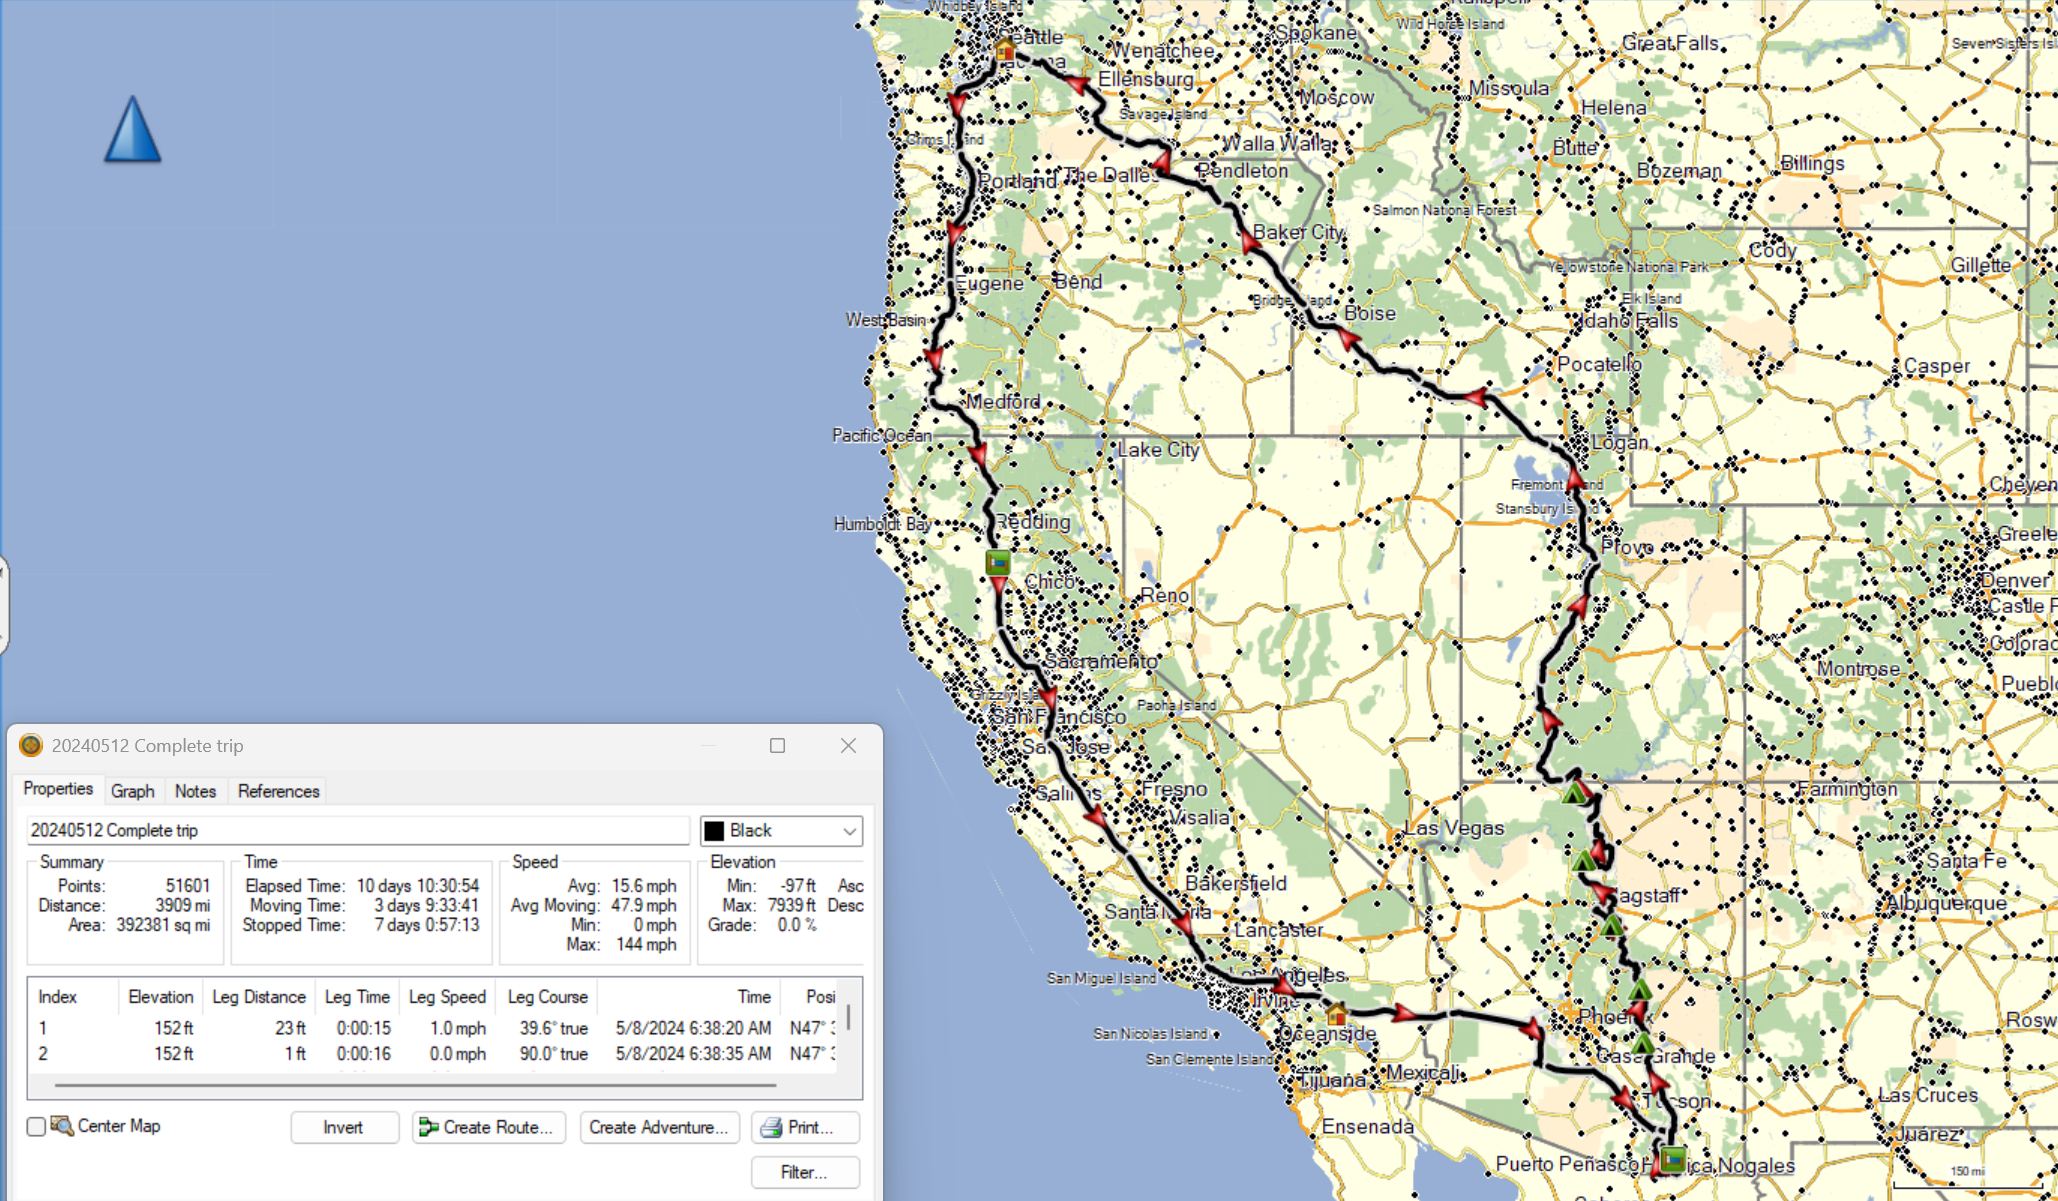Click the green flag waypoint near Nogales
This screenshot has width=2058, height=1201.
[x=1673, y=1159]
